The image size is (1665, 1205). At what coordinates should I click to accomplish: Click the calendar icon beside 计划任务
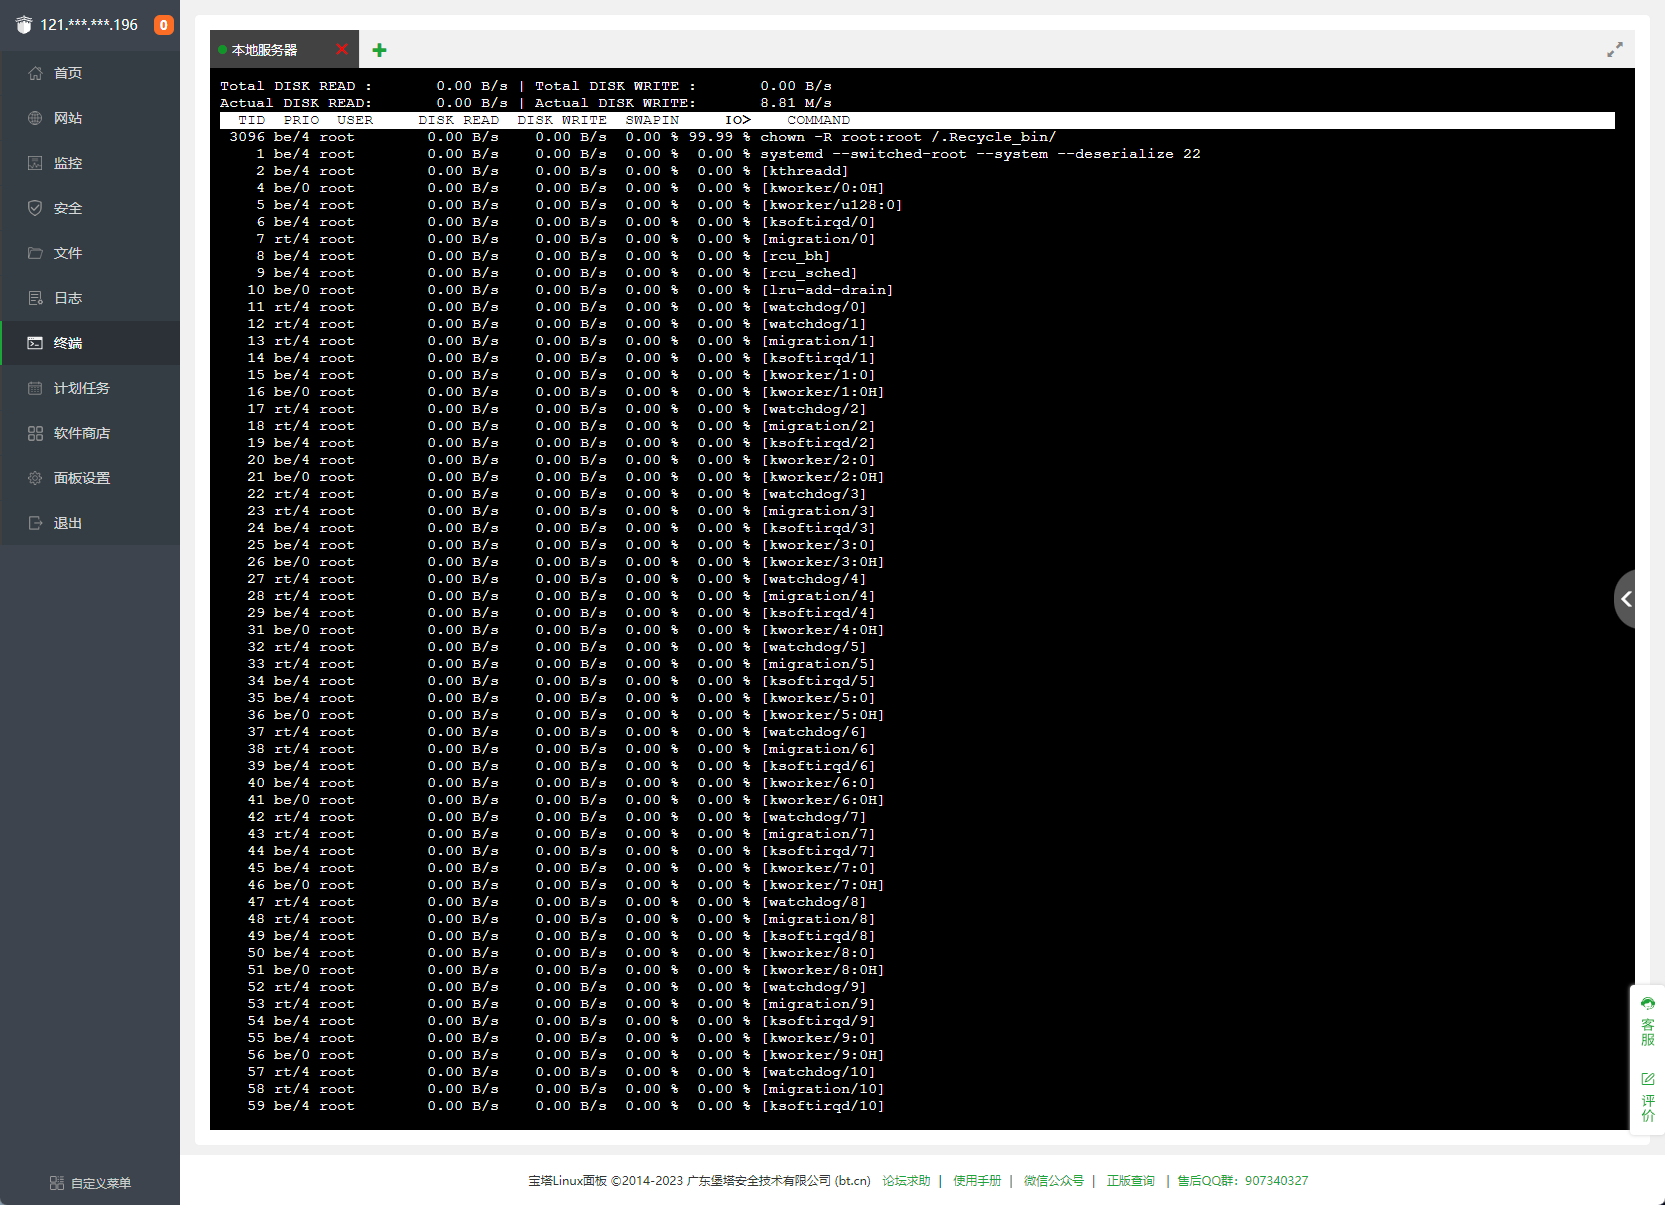pos(35,388)
